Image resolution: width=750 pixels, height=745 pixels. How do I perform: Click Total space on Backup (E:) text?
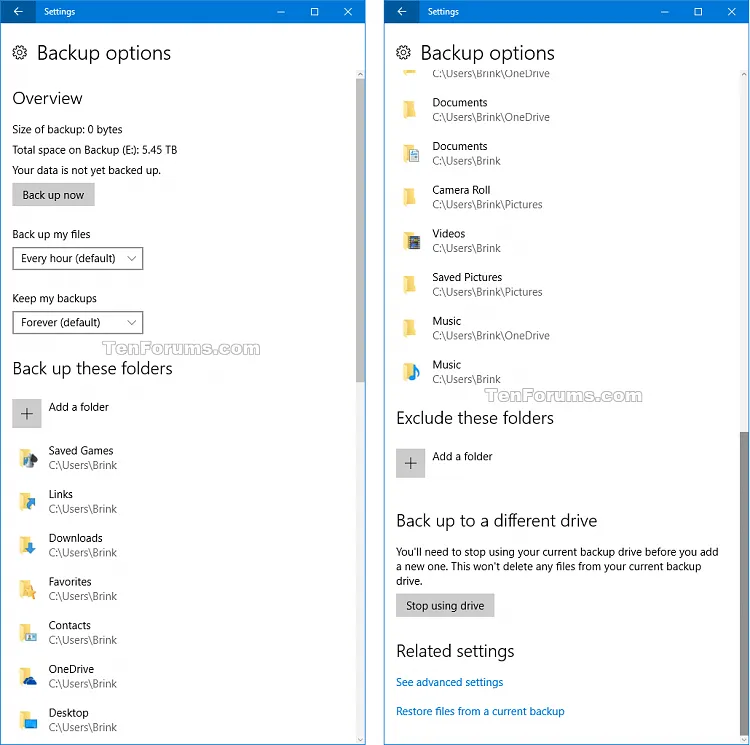pos(95,150)
